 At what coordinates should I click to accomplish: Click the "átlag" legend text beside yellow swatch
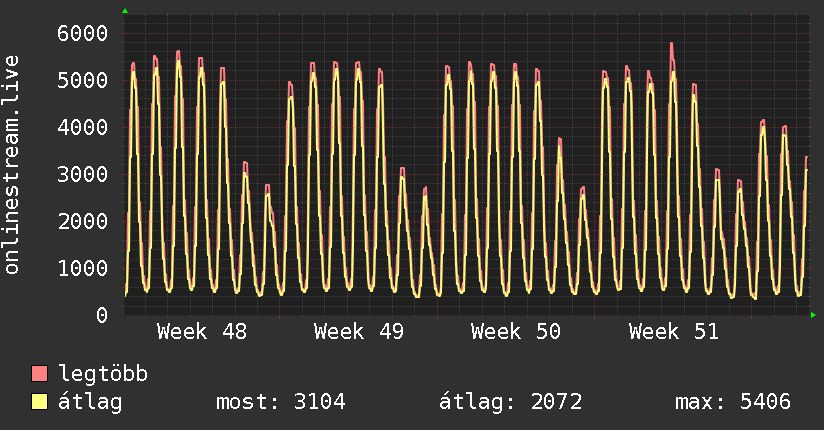click(x=92, y=402)
